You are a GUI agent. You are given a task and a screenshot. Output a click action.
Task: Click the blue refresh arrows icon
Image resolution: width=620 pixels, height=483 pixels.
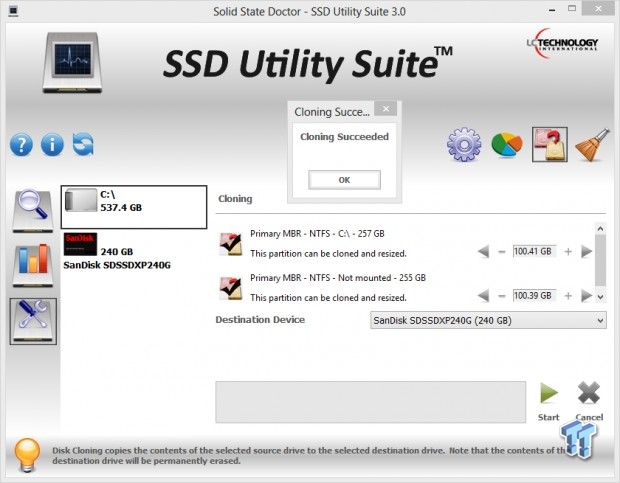coord(83,144)
